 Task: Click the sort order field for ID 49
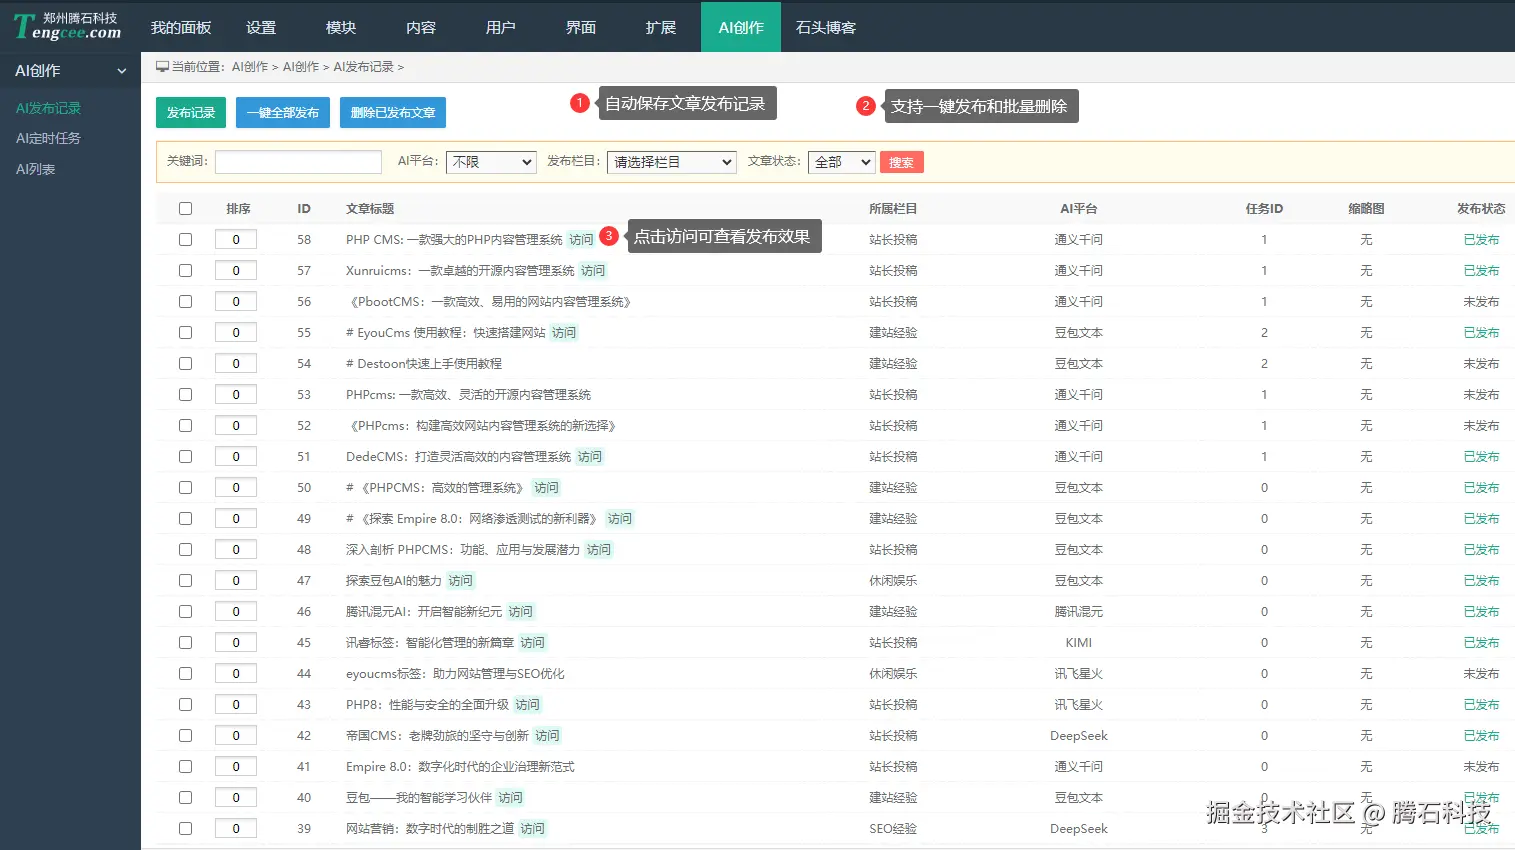coord(236,519)
